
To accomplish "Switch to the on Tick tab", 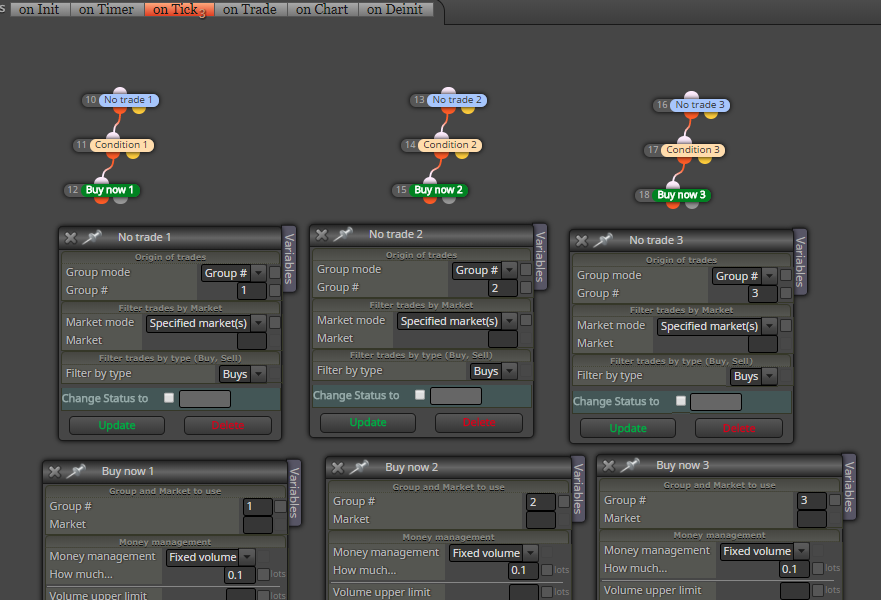I will click(179, 10).
